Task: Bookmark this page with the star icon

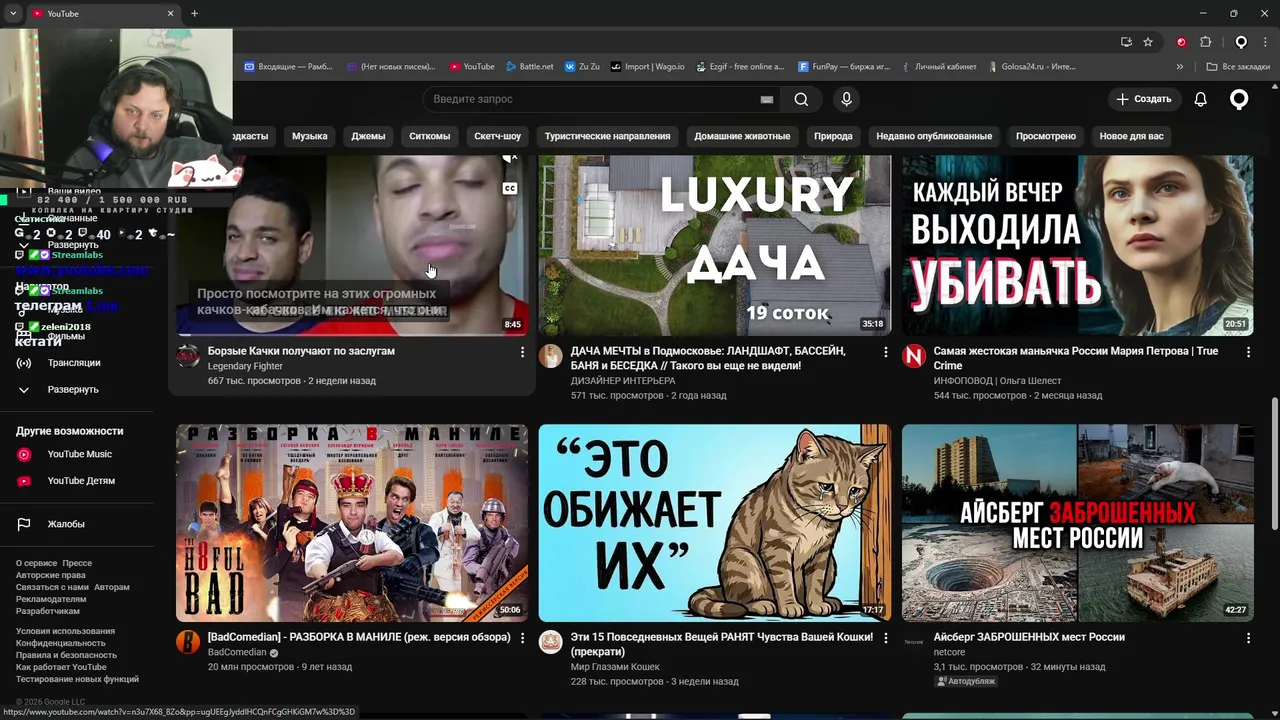Action: [x=1148, y=42]
